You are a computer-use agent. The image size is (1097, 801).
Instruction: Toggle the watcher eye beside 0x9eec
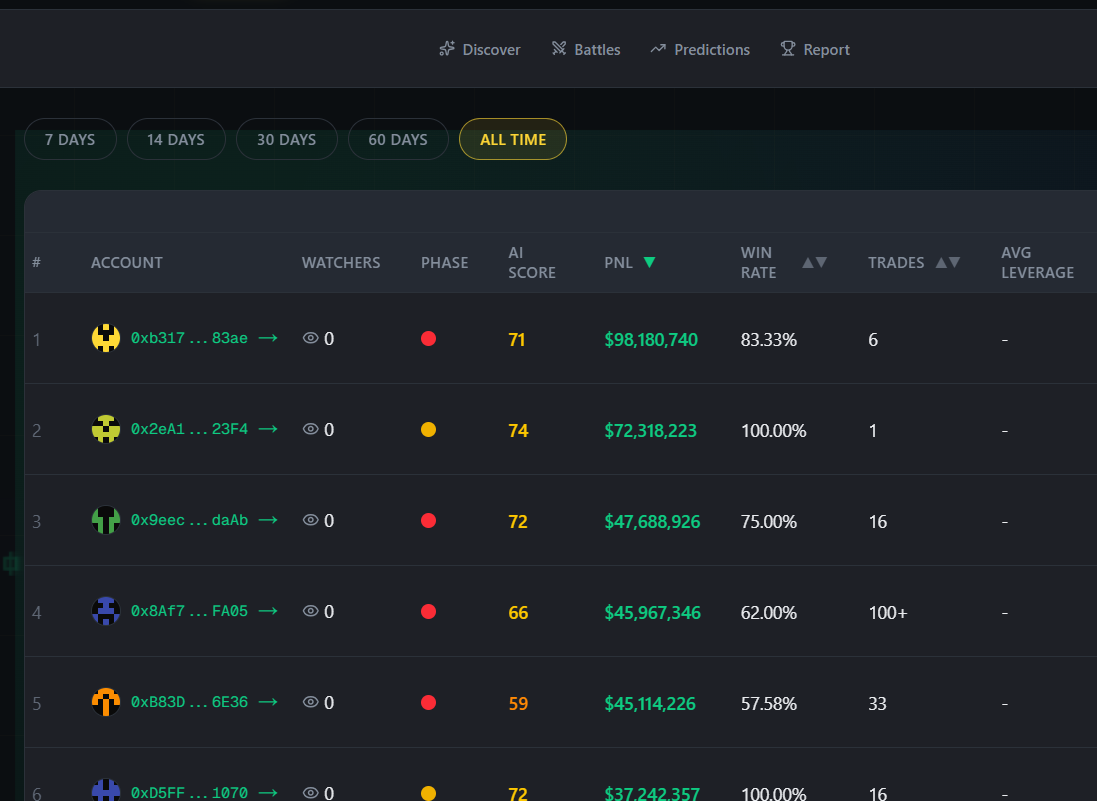coord(310,520)
